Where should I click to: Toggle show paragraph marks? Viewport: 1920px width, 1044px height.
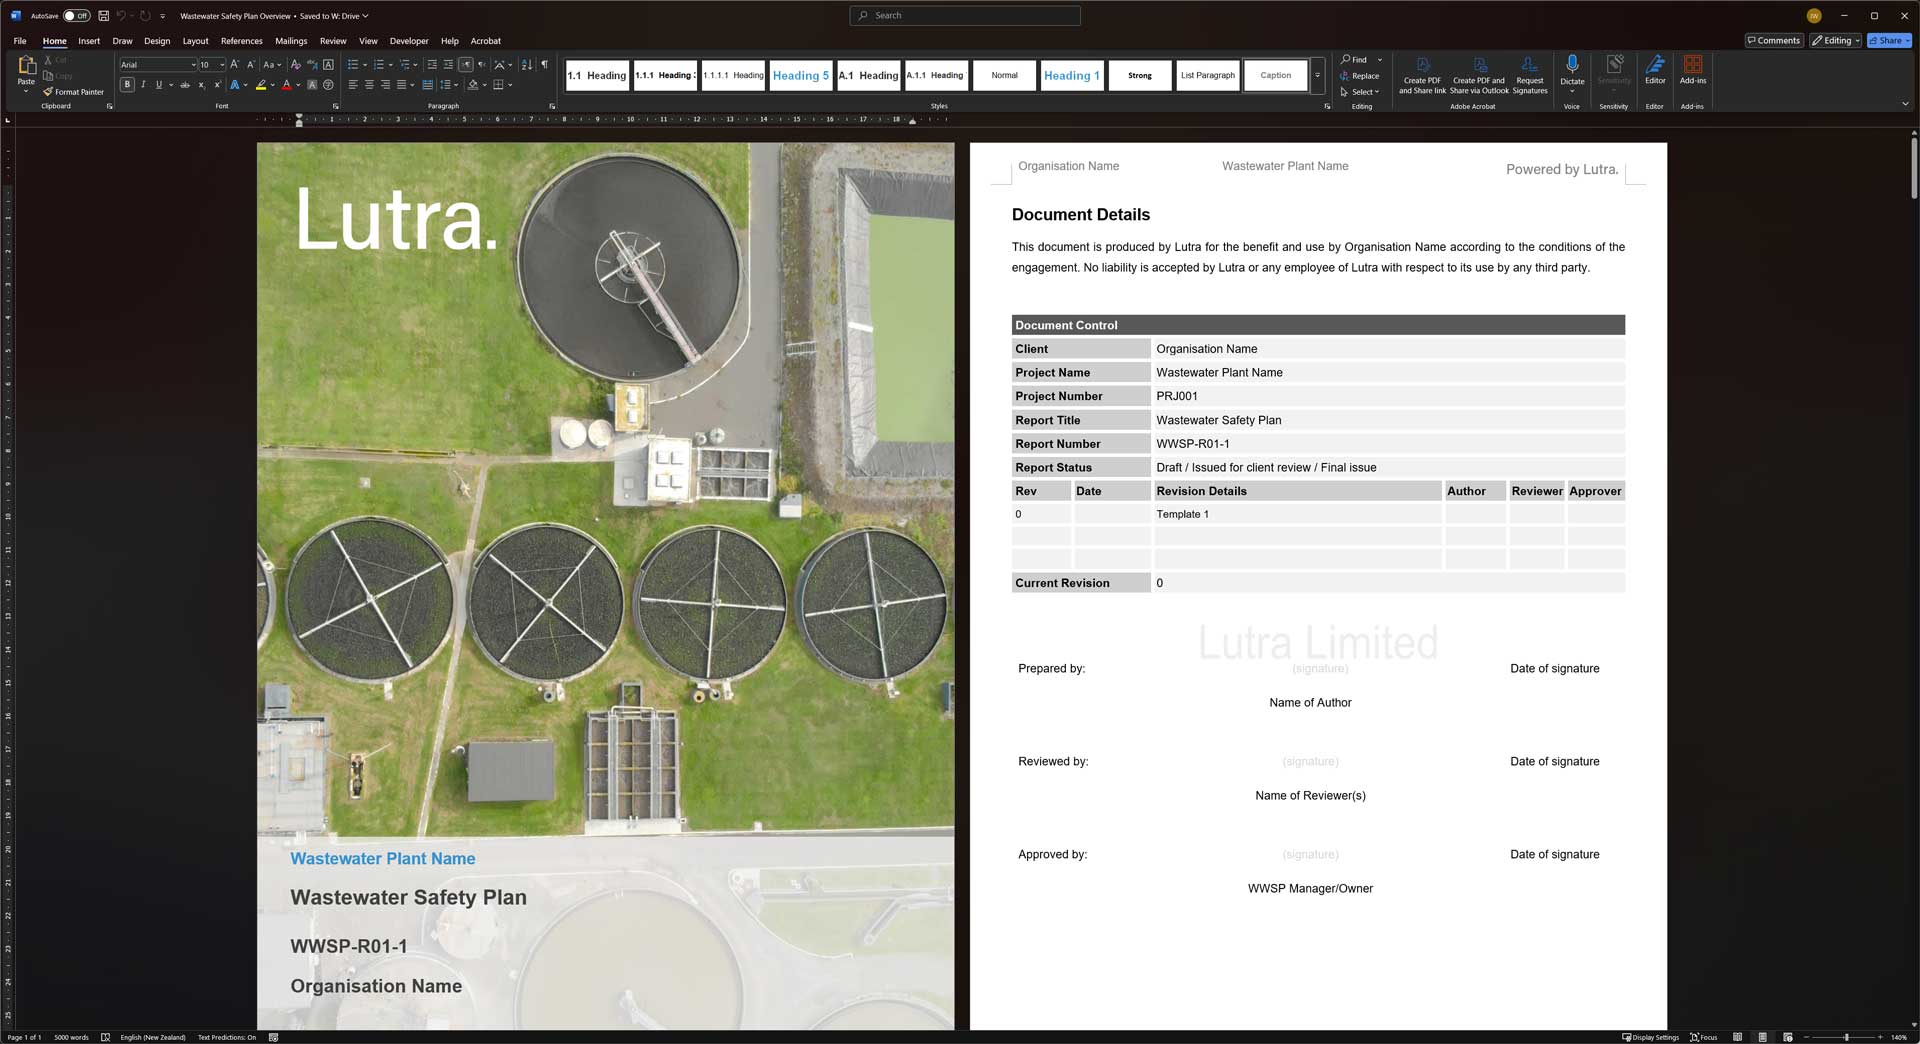click(545, 64)
